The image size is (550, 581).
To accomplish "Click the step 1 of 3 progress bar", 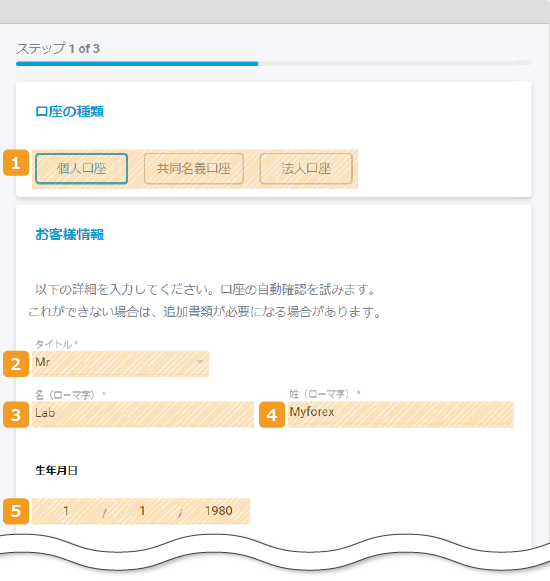I will 274,64.
